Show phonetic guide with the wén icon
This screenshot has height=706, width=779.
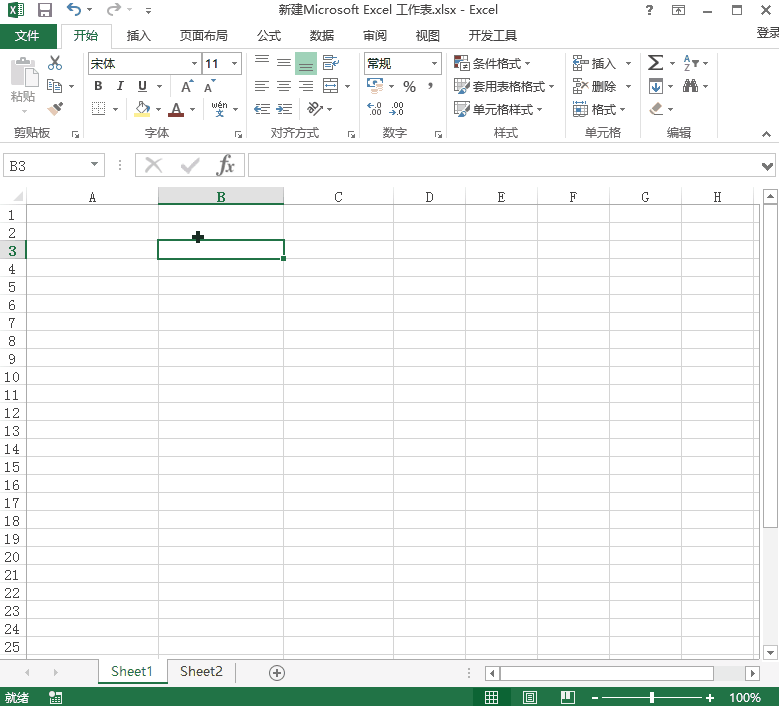click(219, 108)
